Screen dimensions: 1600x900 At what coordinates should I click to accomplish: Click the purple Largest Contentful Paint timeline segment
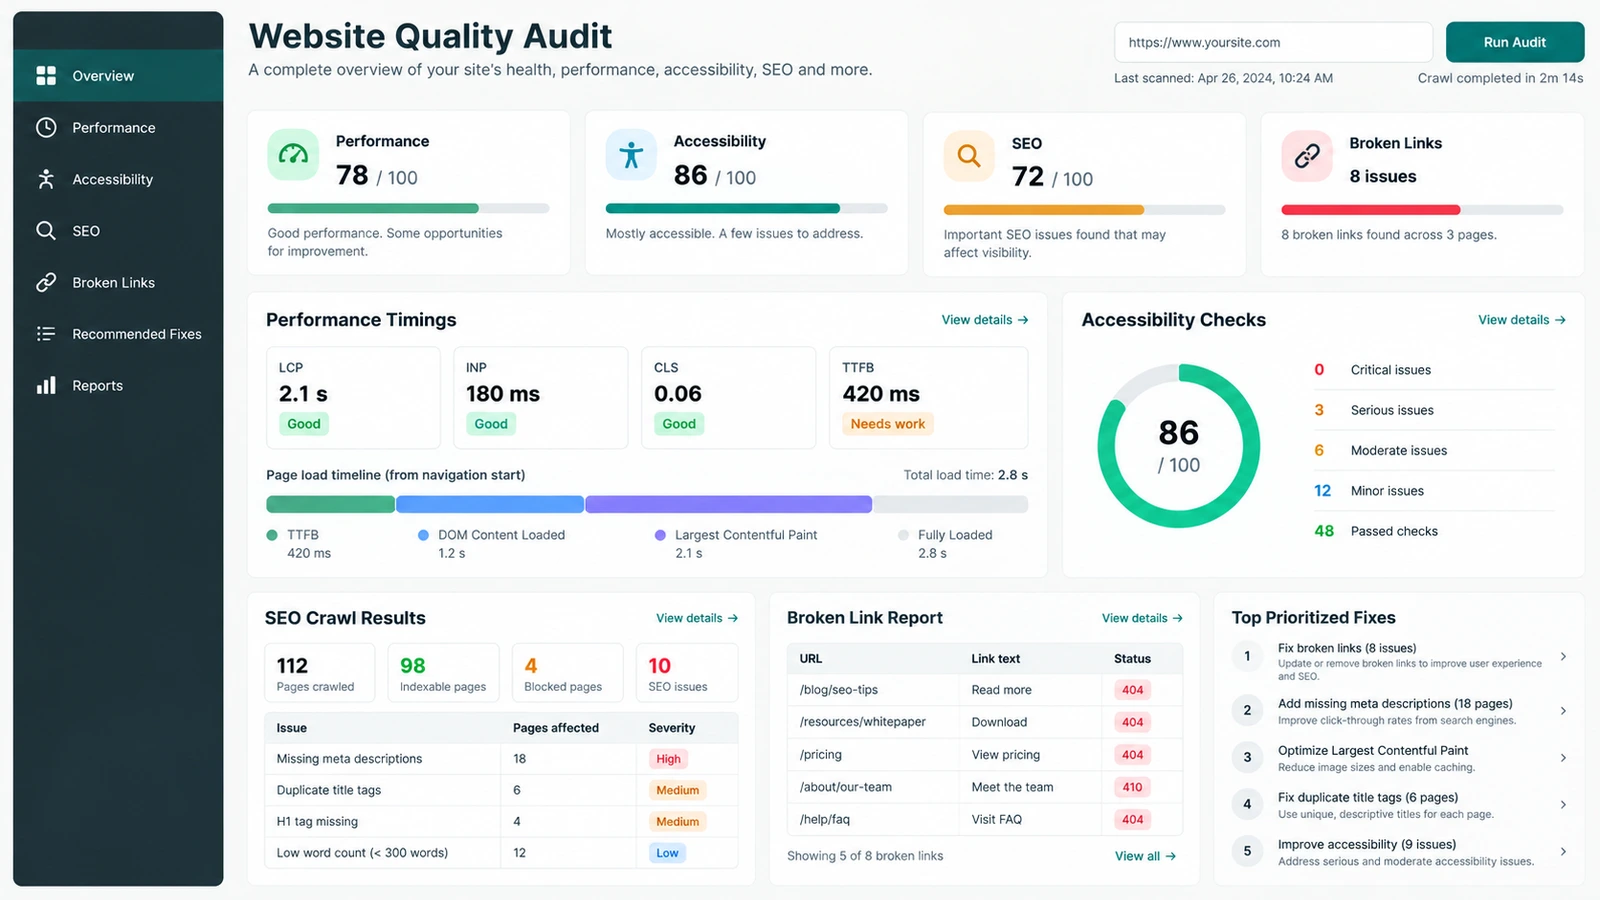coord(728,505)
